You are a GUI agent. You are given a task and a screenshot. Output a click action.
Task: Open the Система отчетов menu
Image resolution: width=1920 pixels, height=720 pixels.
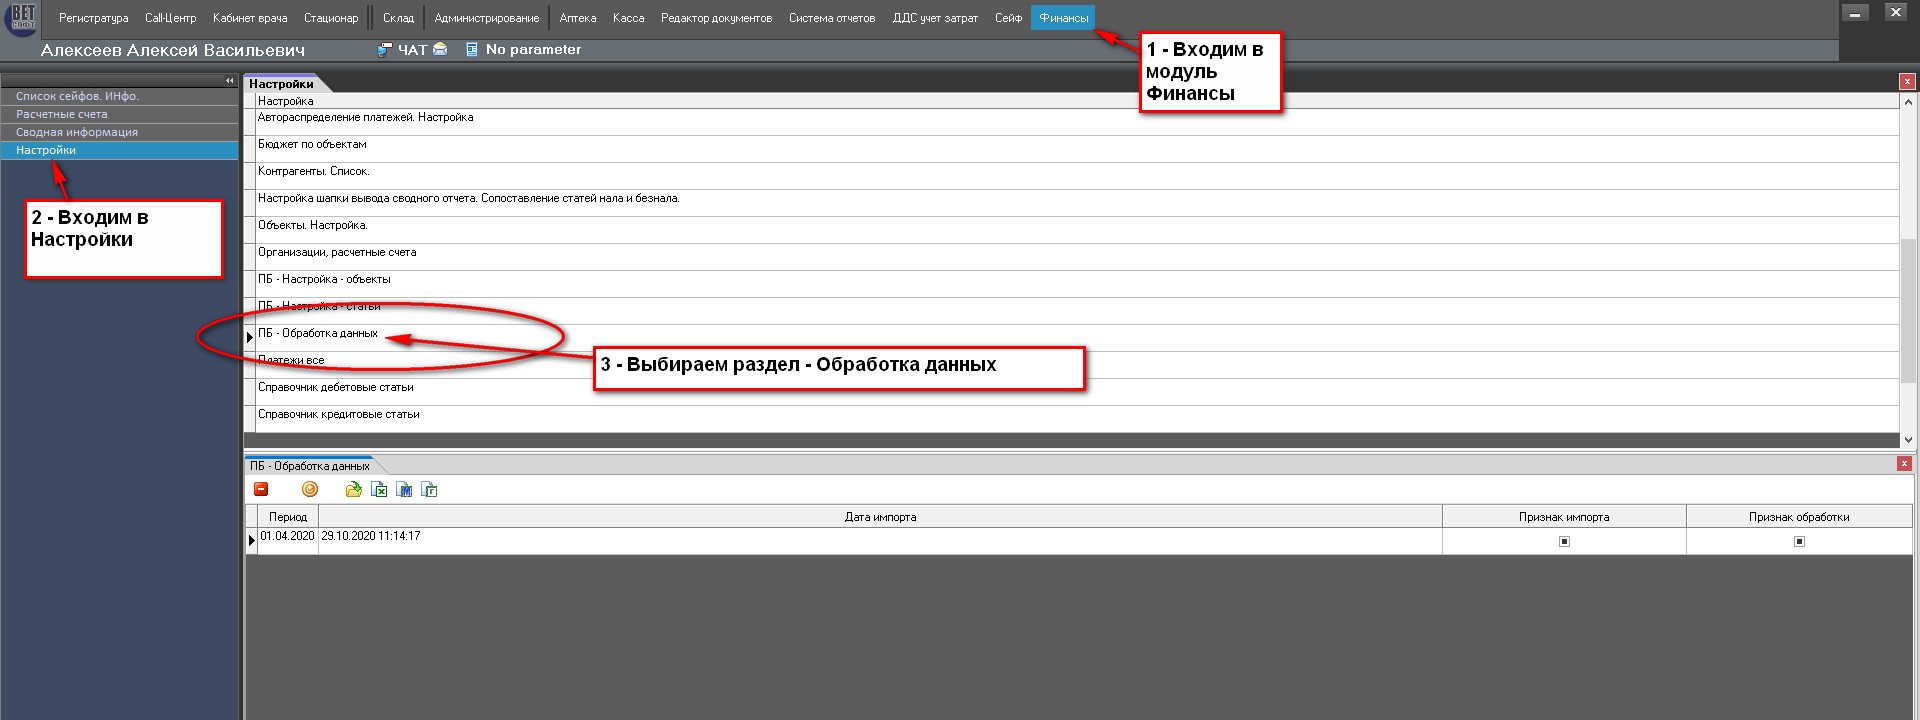coord(831,18)
